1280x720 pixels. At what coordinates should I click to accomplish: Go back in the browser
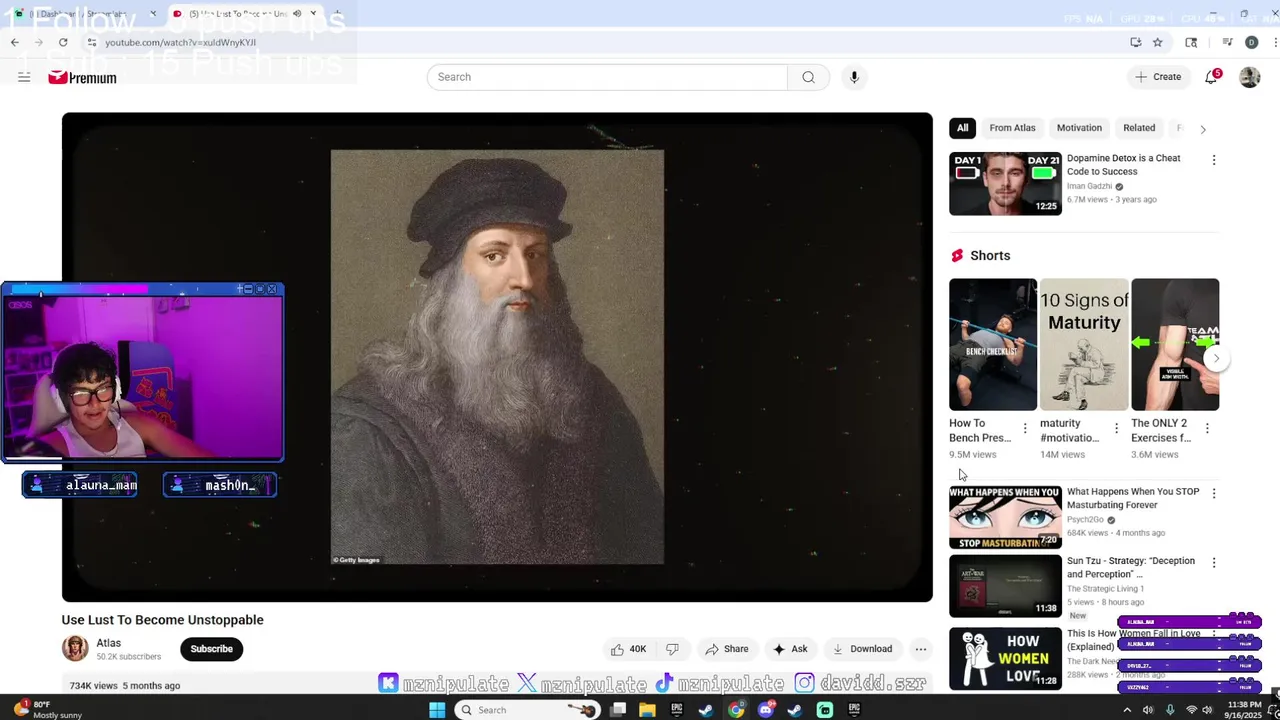(14, 42)
